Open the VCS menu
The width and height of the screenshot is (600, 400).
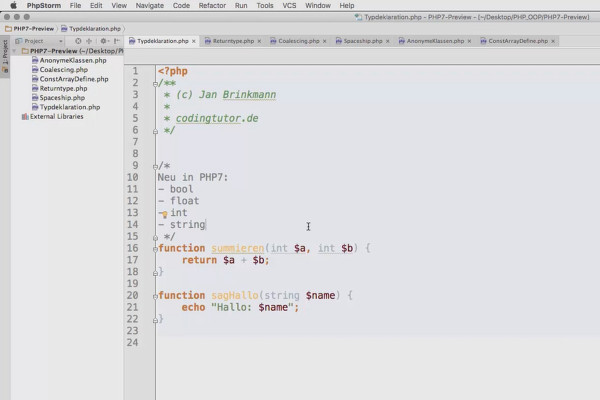click(289, 5)
